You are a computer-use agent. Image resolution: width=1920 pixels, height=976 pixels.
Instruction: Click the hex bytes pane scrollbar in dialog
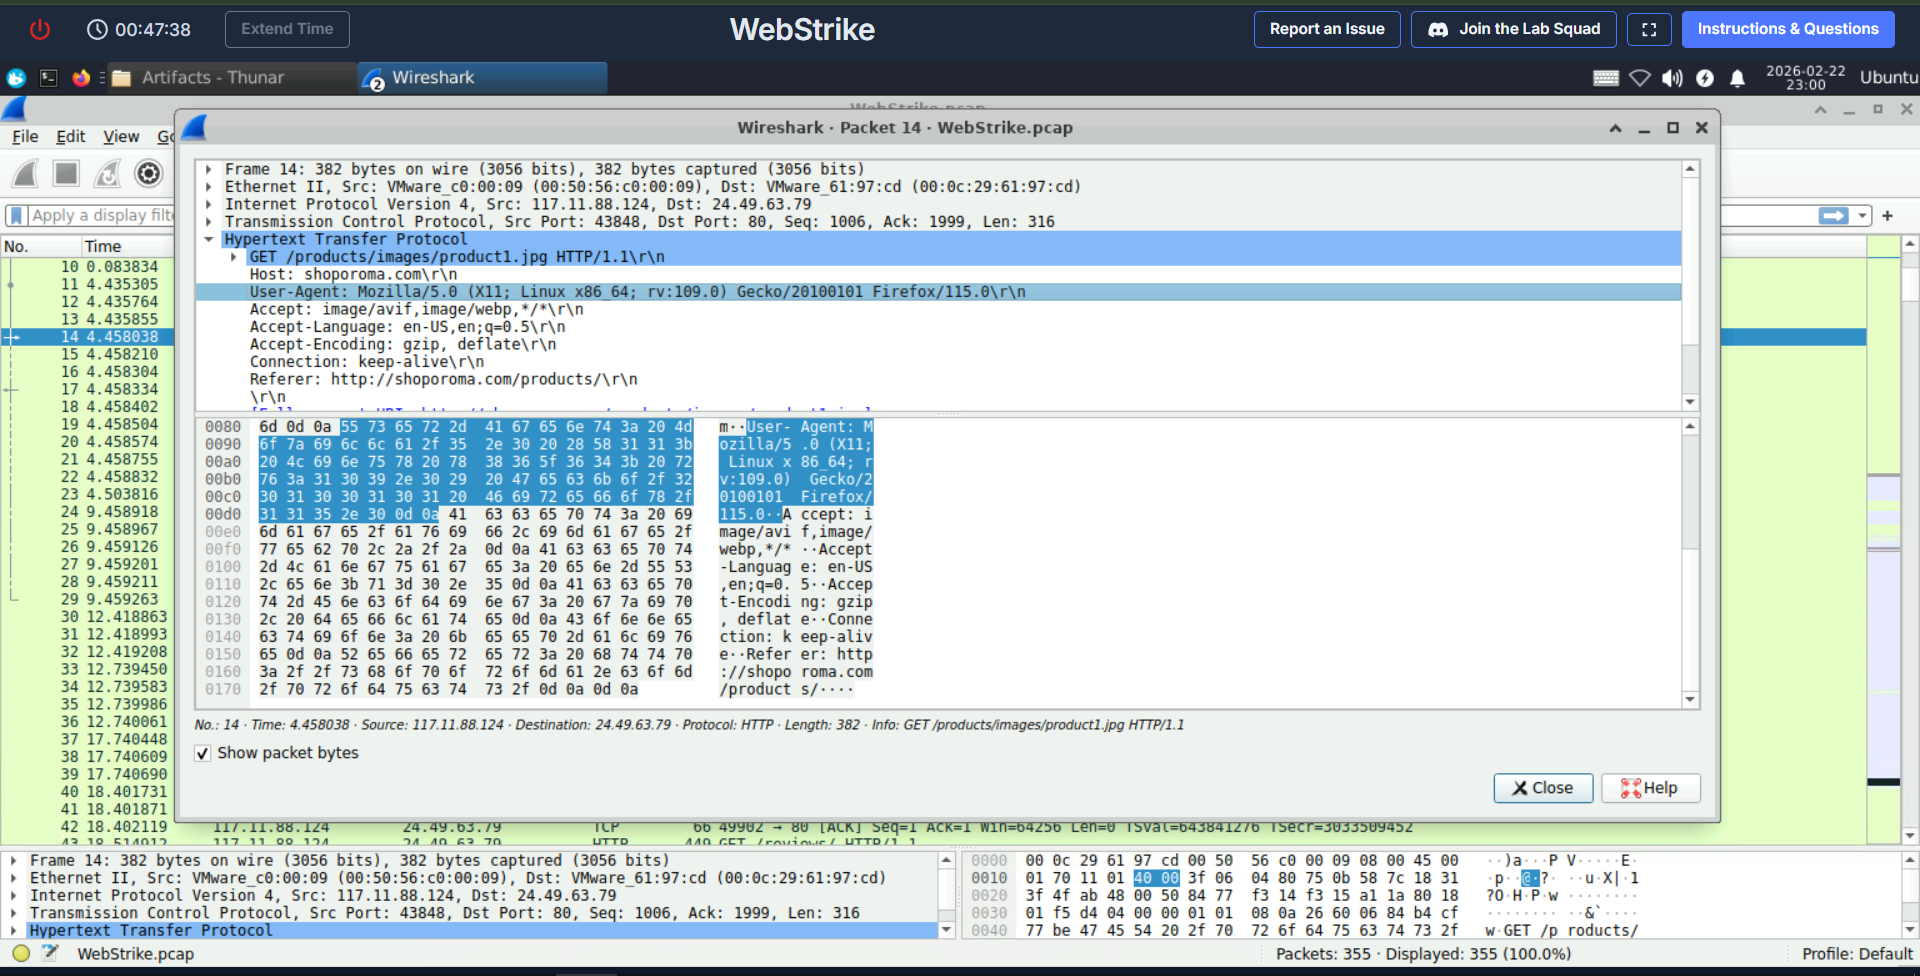pos(1690,490)
